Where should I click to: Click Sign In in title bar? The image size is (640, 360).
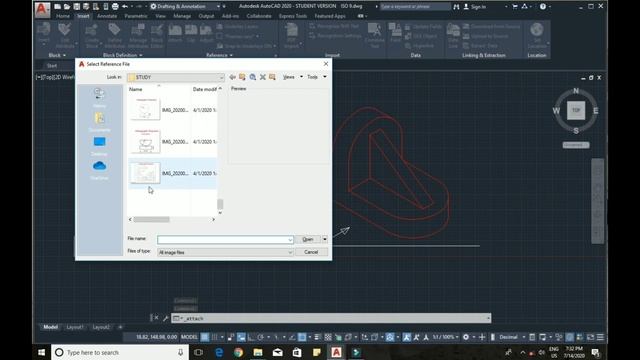tap(474, 7)
